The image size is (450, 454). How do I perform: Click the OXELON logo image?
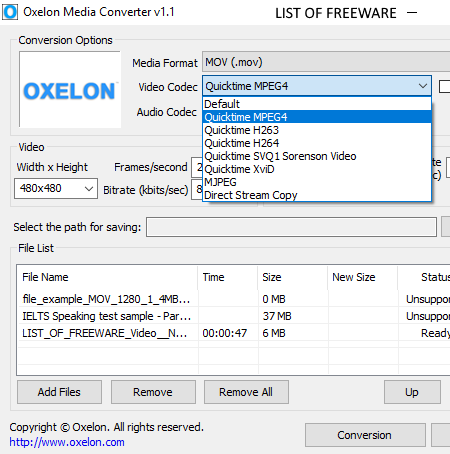pos(70,89)
